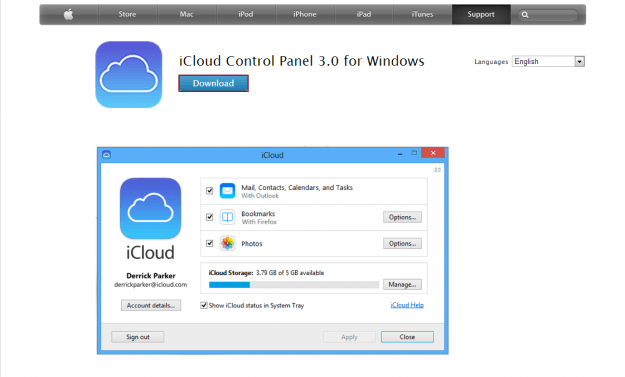The width and height of the screenshot is (625, 377).
Task: Click the Apply button
Action: tap(349, 337)
